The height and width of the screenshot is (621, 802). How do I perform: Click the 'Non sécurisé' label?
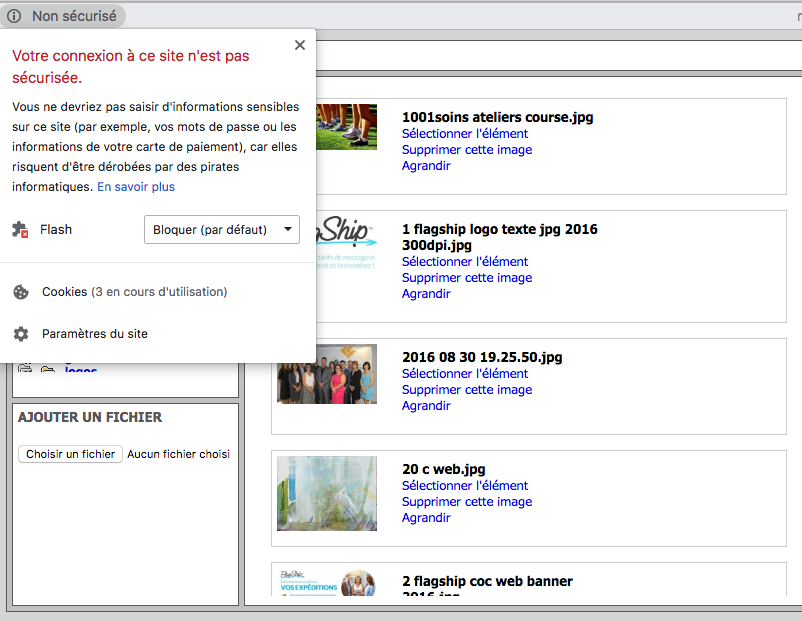tap(74, 16)
